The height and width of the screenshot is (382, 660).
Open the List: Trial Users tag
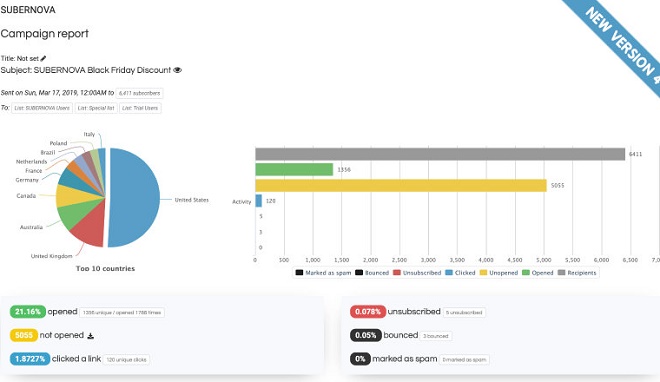coord(140,108)
